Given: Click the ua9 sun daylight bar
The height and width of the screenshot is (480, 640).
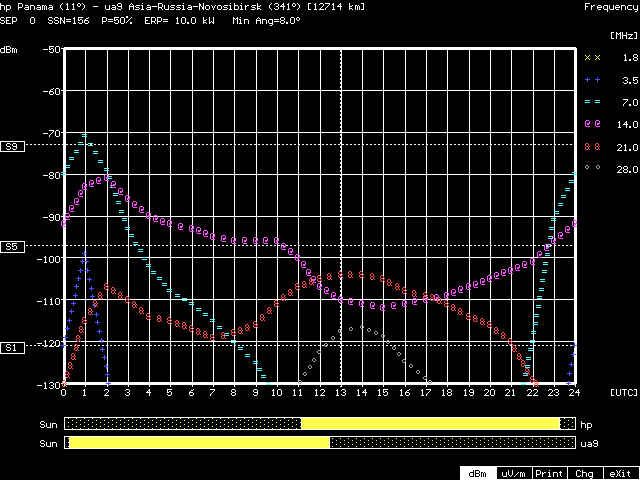Looking at the screenshot, I should coord(320,442).
